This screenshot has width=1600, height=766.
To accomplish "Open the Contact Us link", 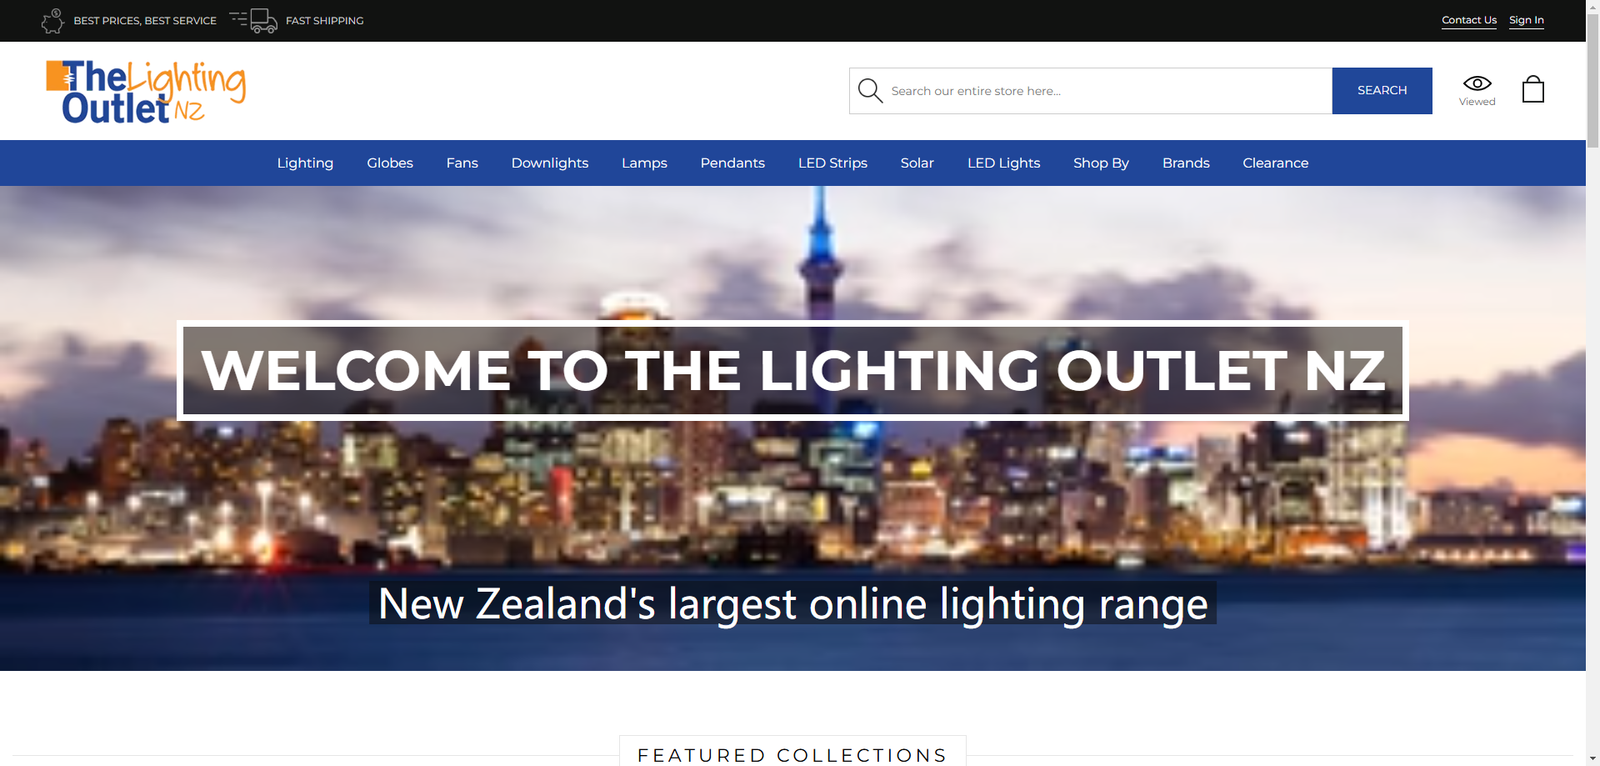I will click(1469, 20).
